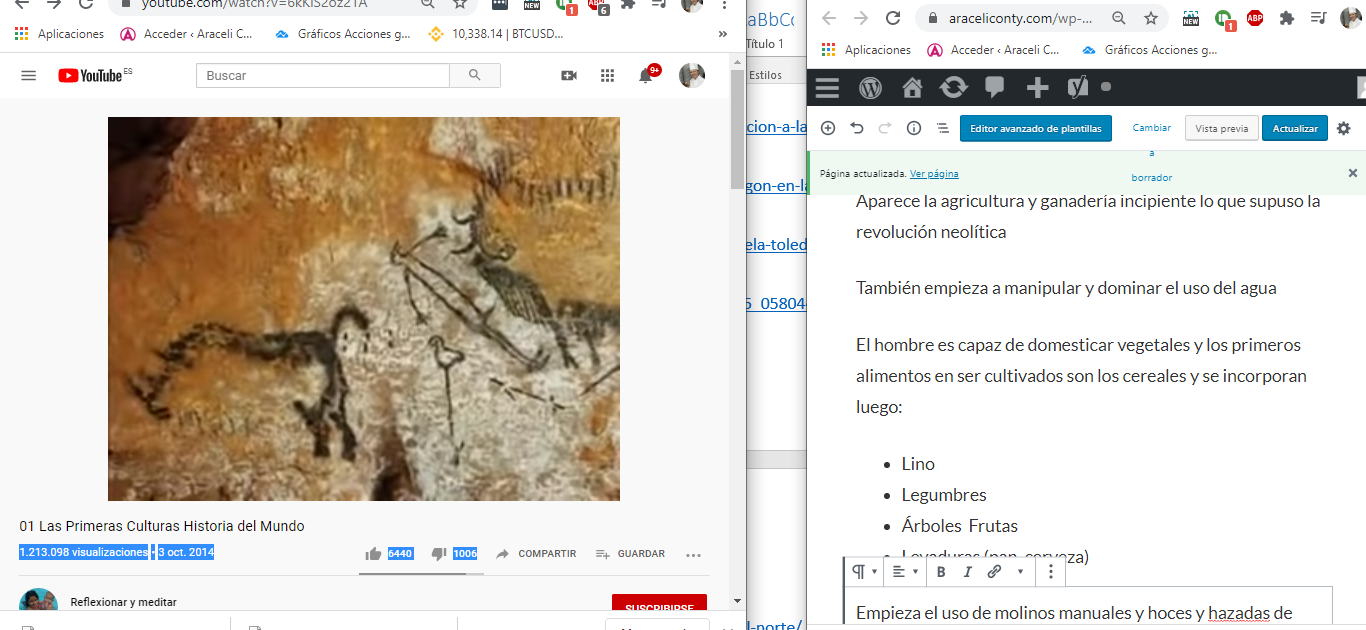Open media controls icon in right window
Image resolution: width=1366 pixels, height=630 pixels.
(x=1318, y=18)
